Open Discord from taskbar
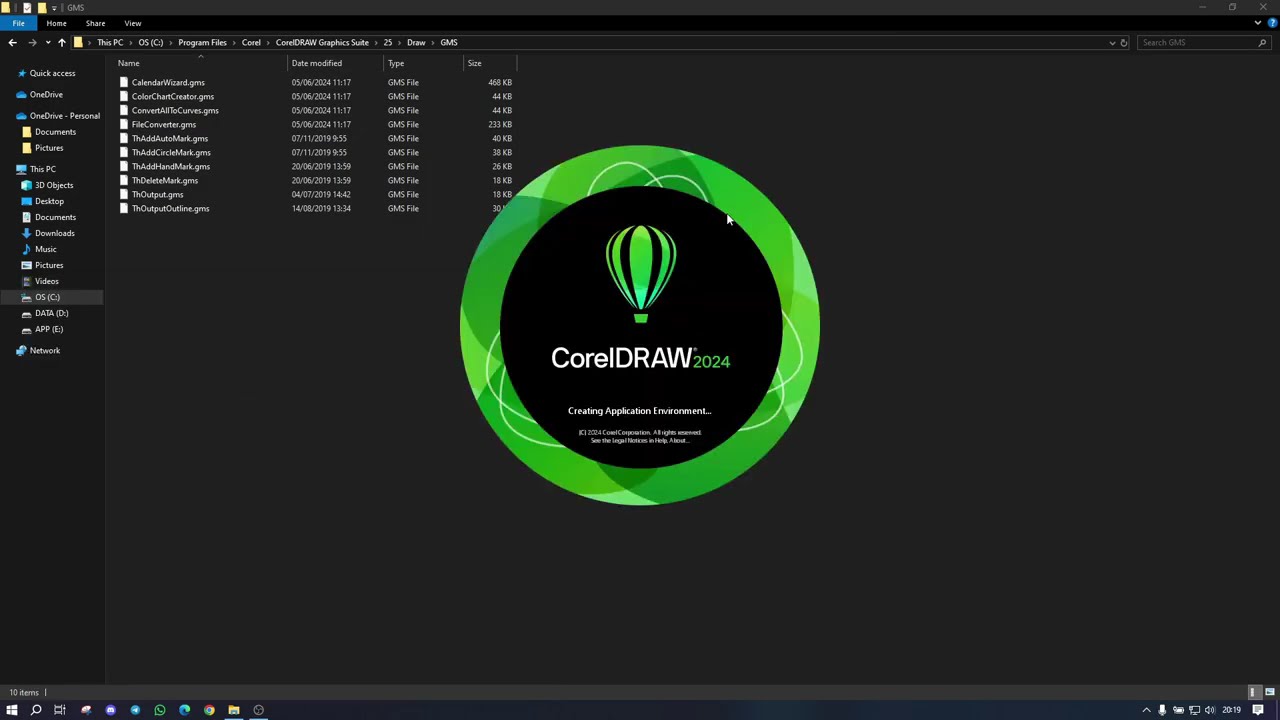The image size is (1280, 720). pos(110,710)
